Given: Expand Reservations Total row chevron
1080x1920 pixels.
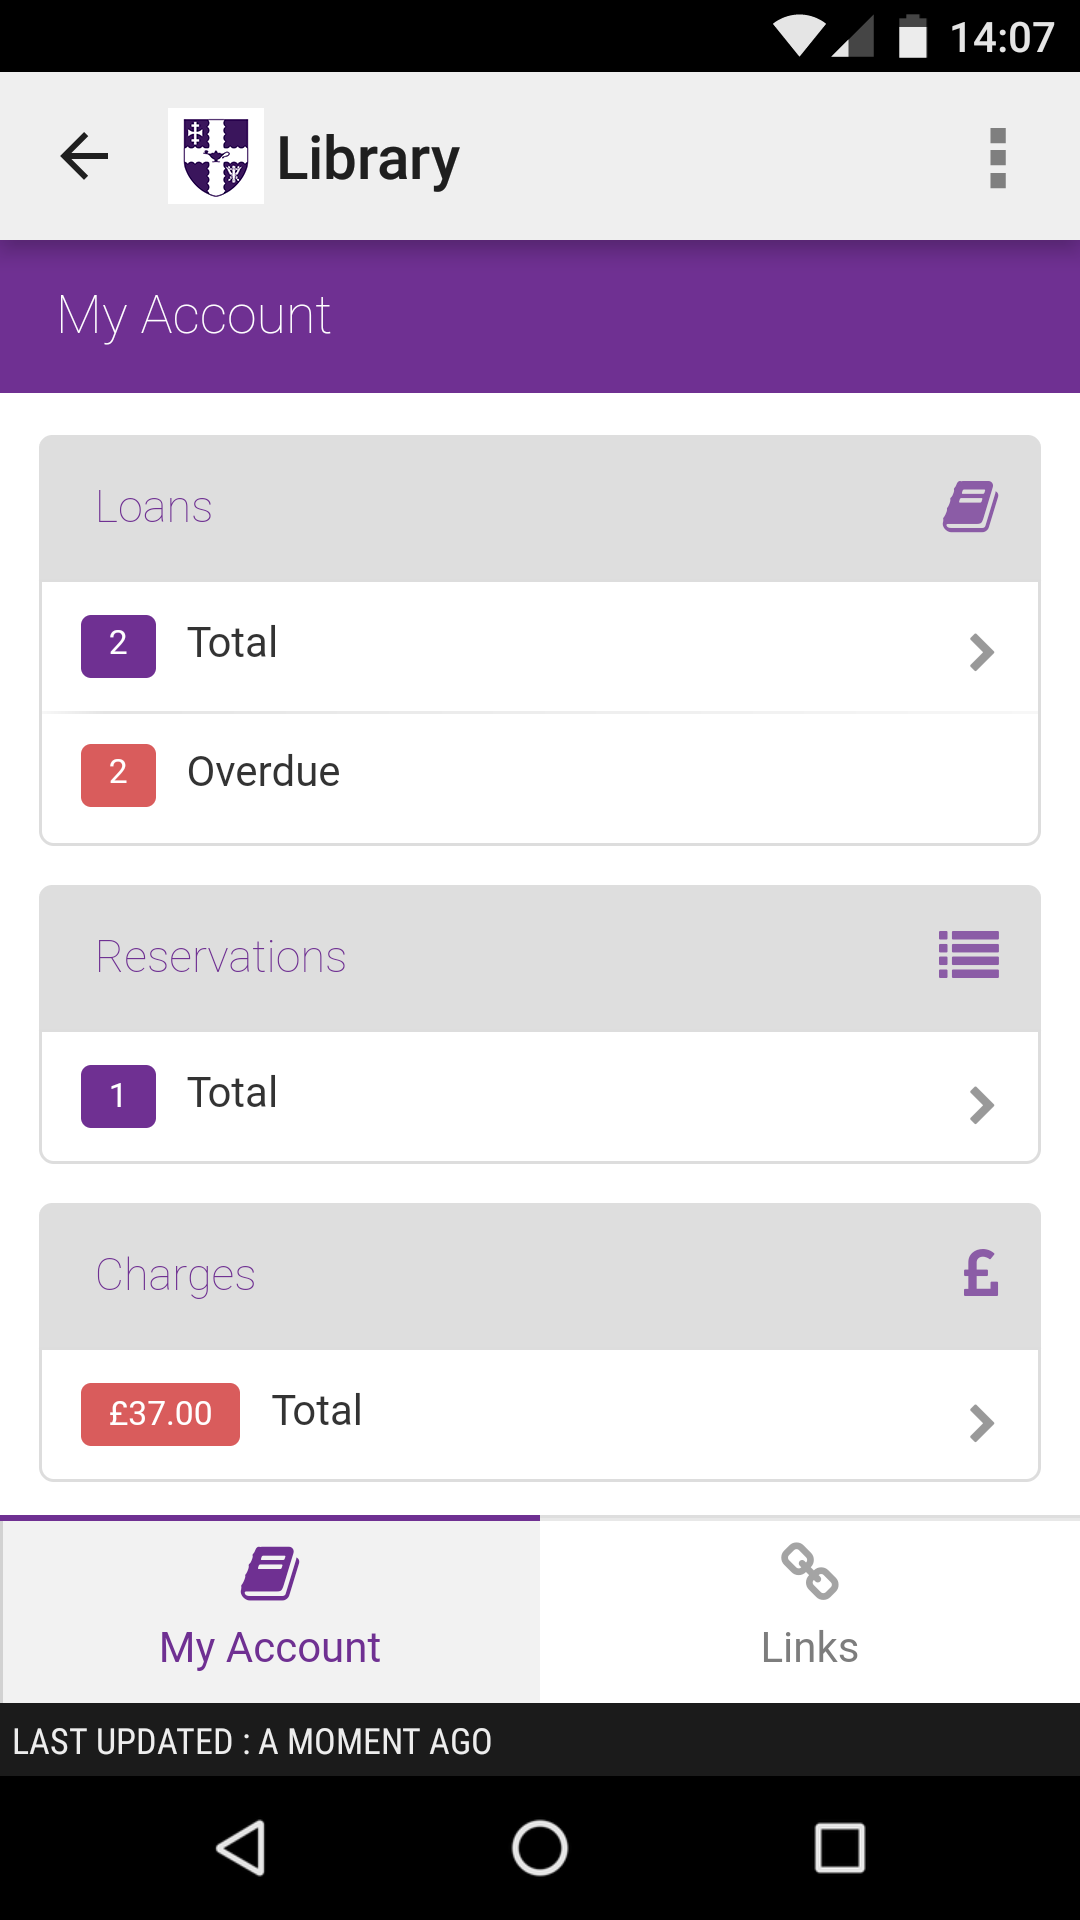Looking at the screenshot, I should tap(981, 1105).
